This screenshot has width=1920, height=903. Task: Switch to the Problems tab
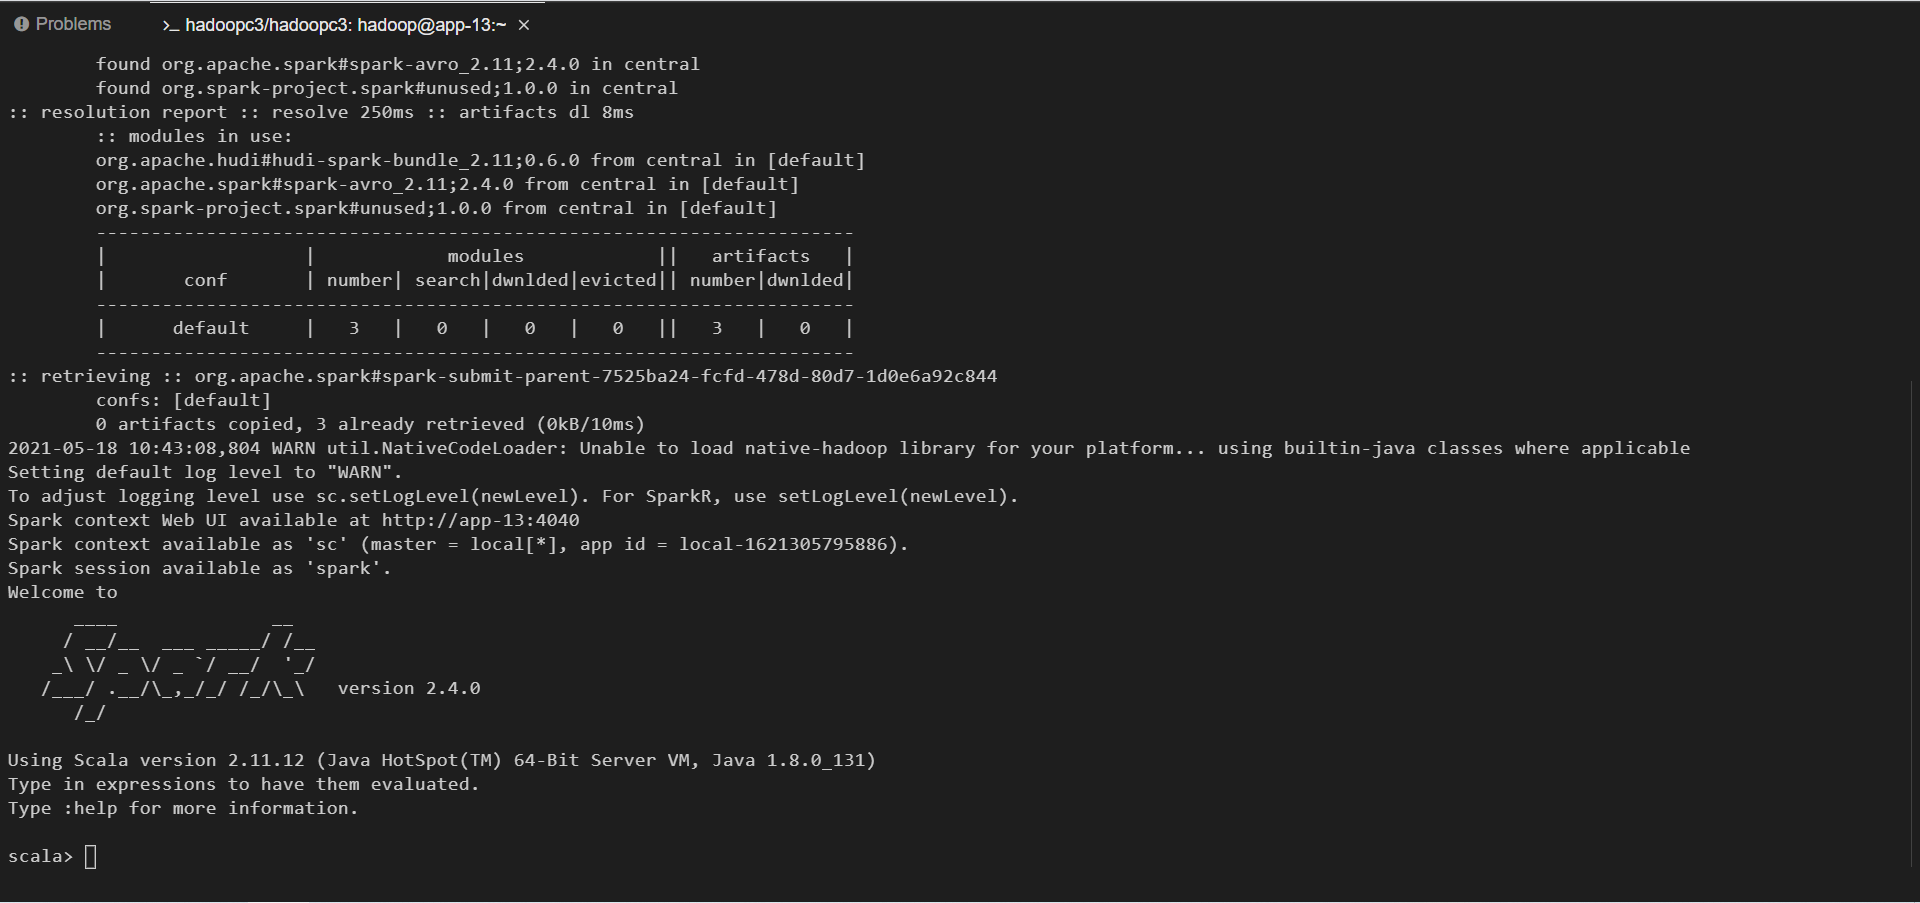pyautogui.click(x=62, y=24)
